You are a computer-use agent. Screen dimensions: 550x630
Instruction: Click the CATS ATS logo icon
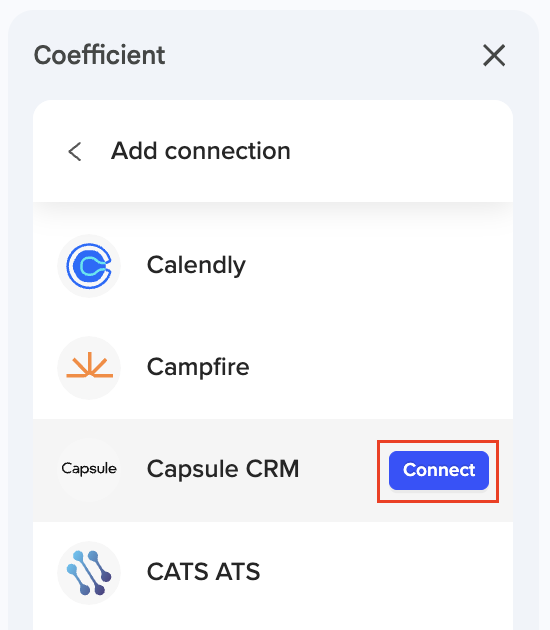[89, 572]
